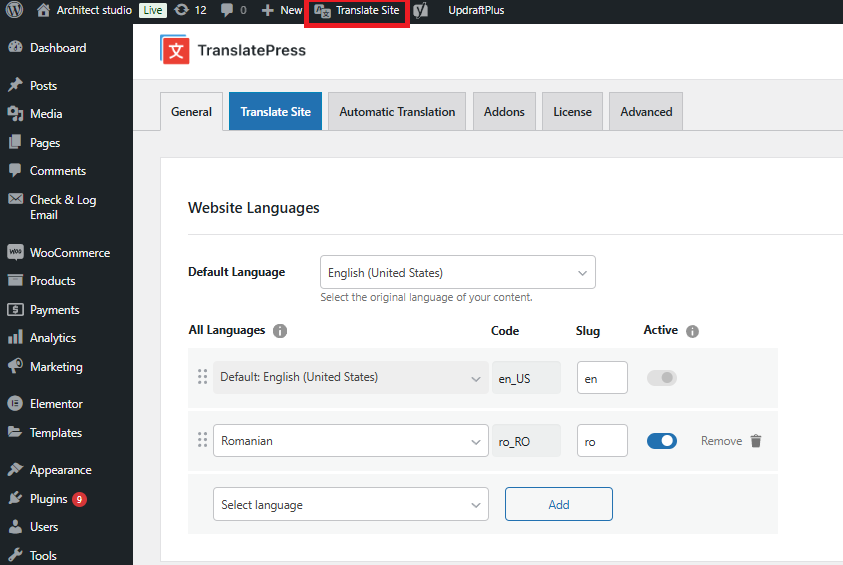Click the ro_RO code field
This screenshot has width=843, height=565.
pos(526,441)
